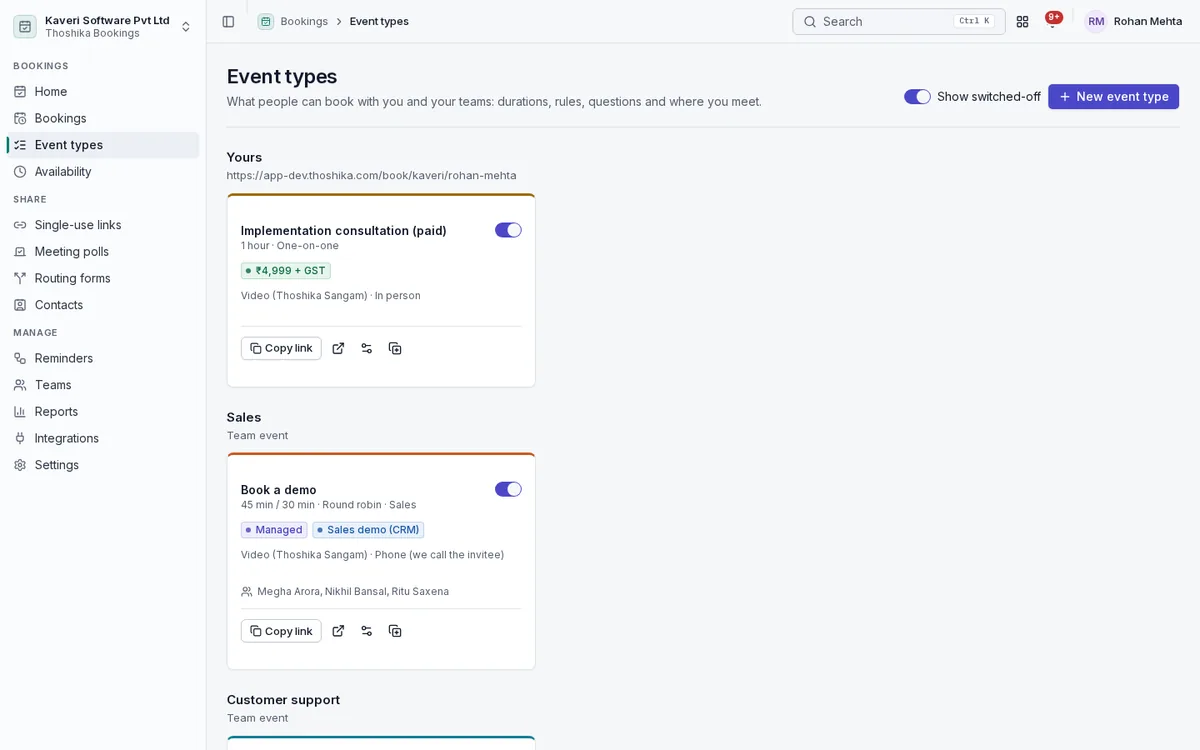Open settings sliders for Book a demo
This screenshot has height=750, width=1200.
coord(367,631)
